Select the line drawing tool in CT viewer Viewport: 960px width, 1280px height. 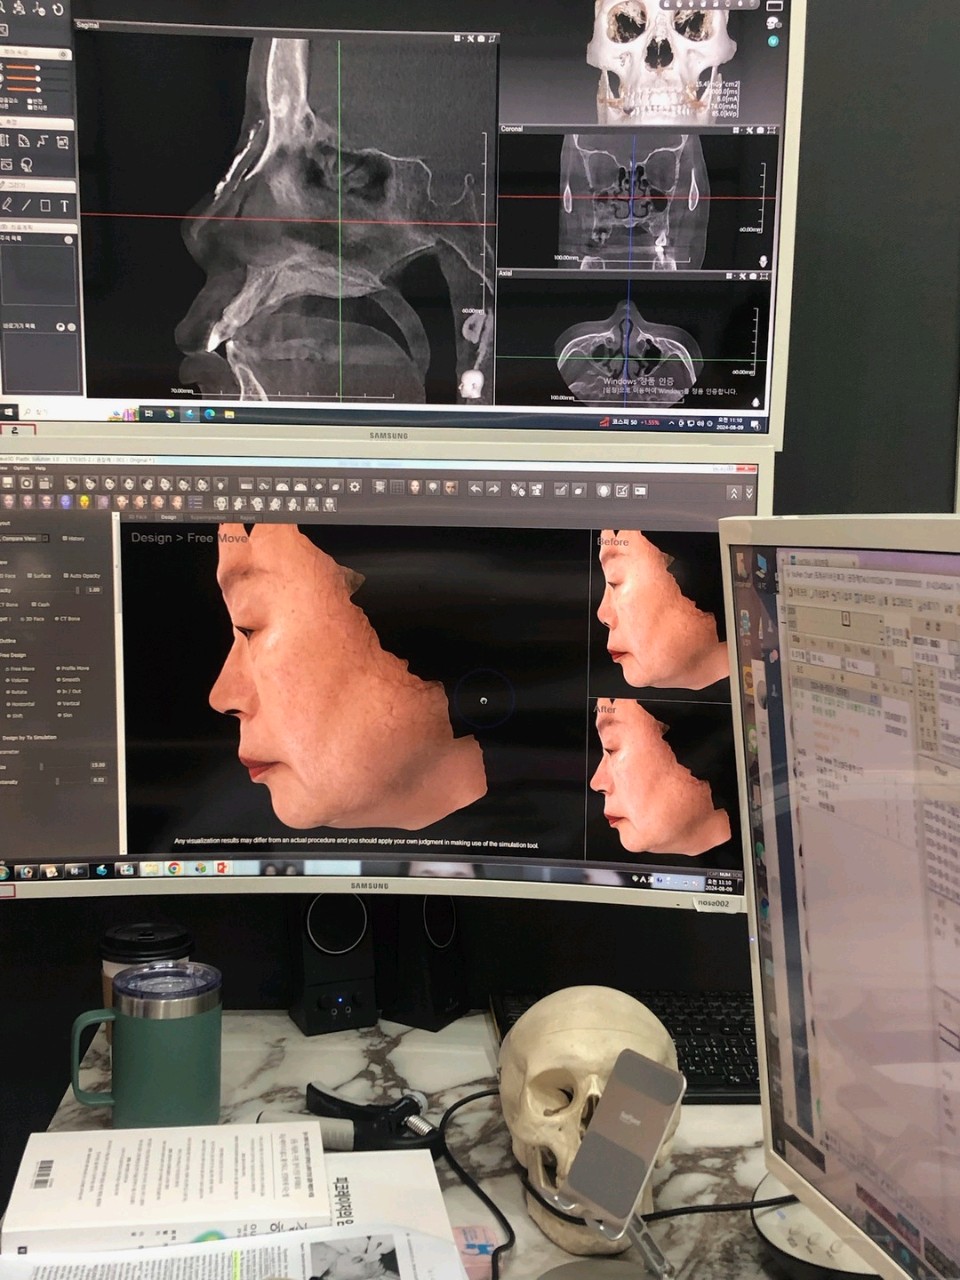[27, 206]
